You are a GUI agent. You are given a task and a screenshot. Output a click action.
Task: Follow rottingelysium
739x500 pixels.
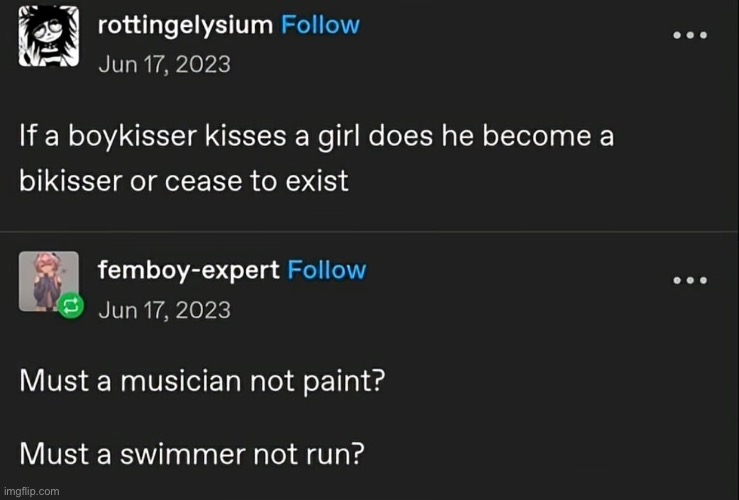320,26
